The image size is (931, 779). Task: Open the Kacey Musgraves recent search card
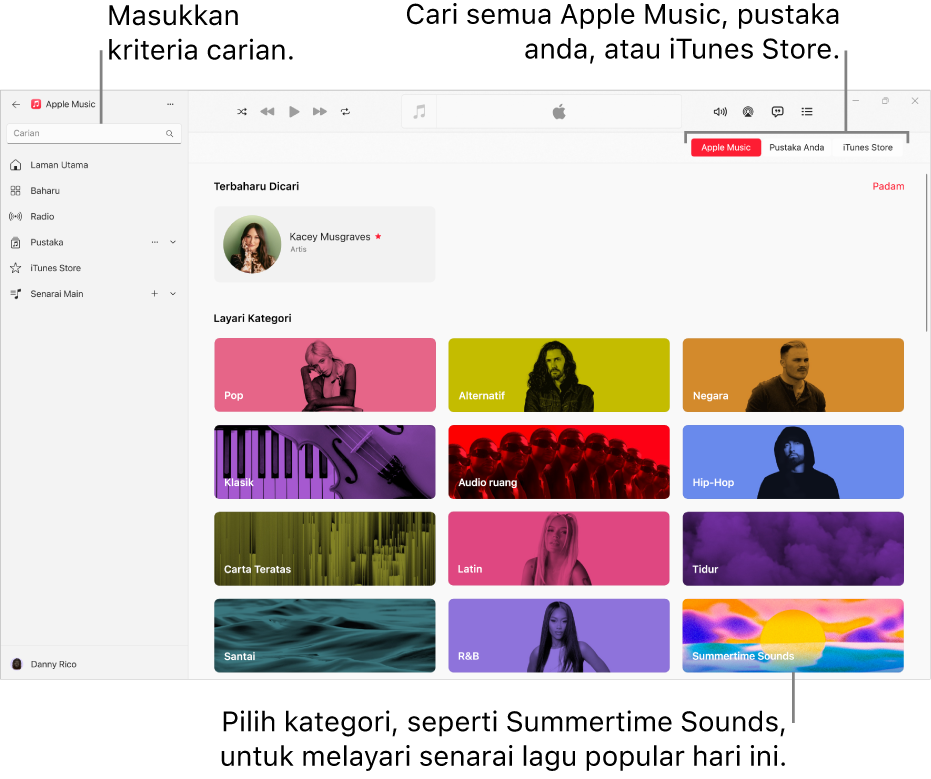click(x=325, y=244)
